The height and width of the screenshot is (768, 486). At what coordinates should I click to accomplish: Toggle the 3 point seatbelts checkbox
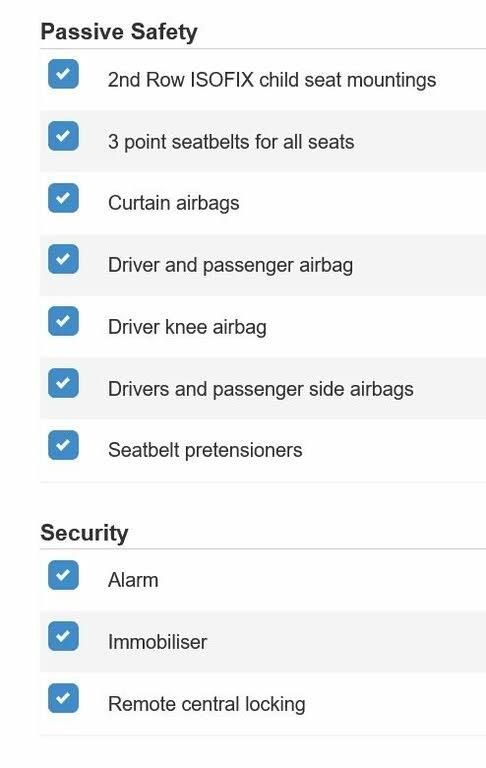[63, 136]
